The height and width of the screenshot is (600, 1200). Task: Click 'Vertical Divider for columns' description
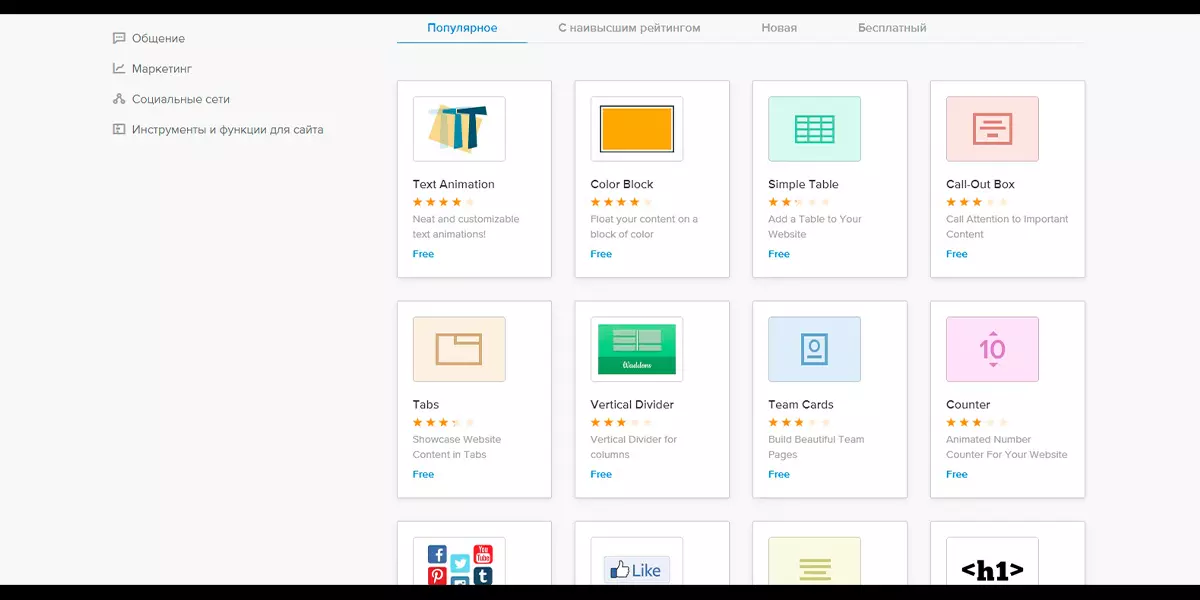pyautogui.click(x=634, y=447)
